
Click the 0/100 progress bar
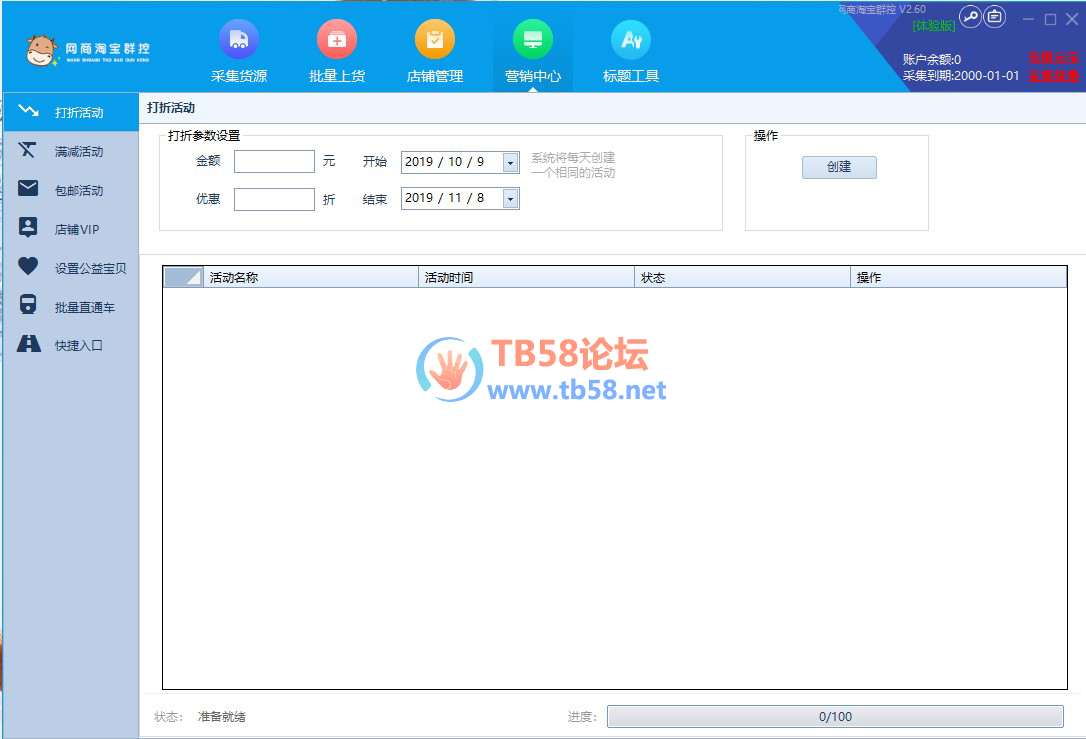(x=835, y=716)
